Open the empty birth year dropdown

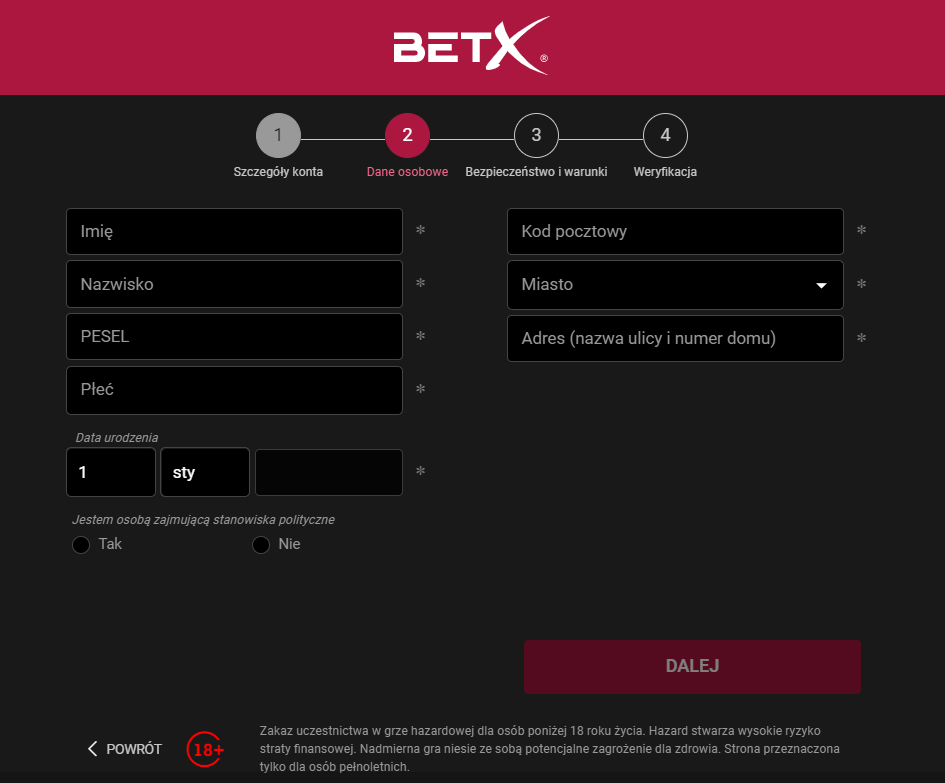[x=329, y=472]
